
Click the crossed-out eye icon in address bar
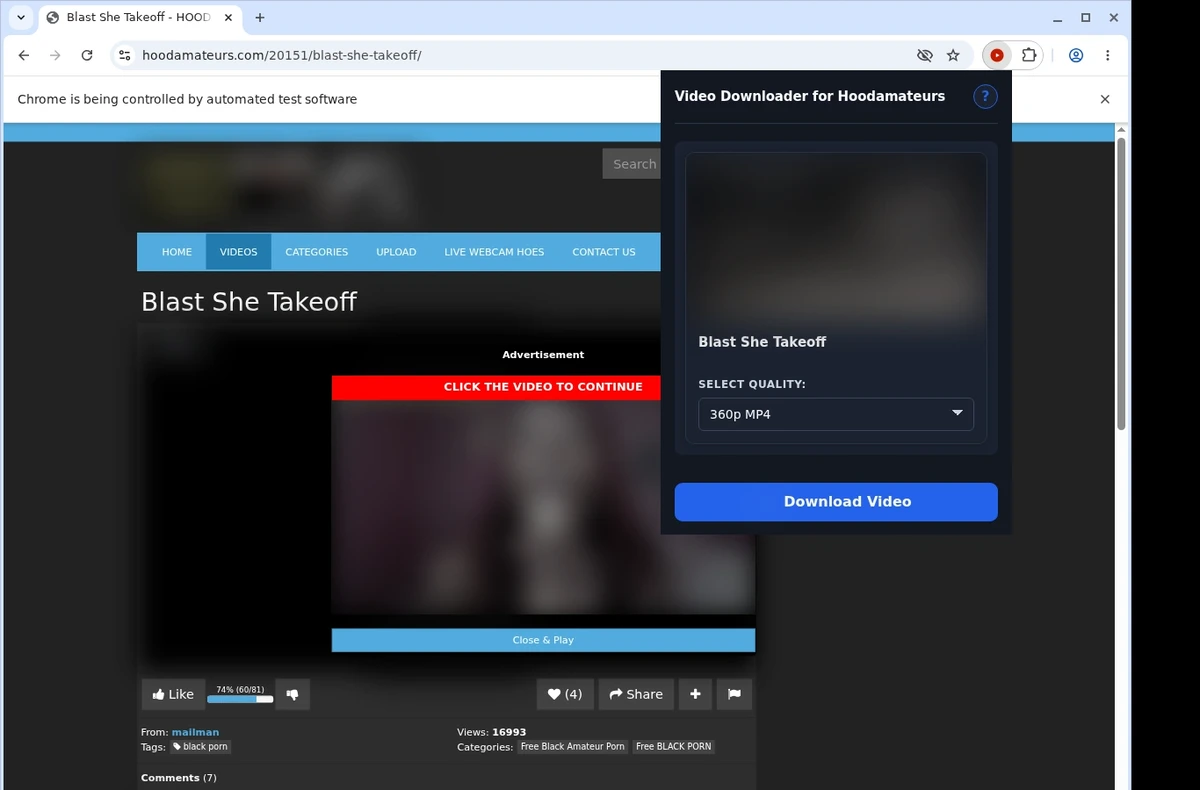924,55
